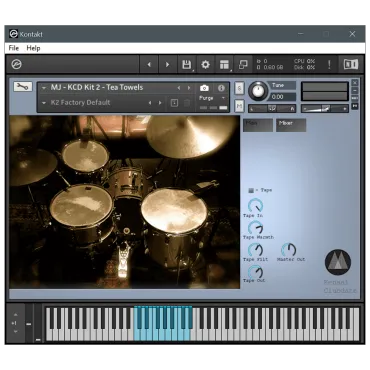The height and width of the screenshot is (370, 370).
Task: Open the options gear icon
Action: 205,65
